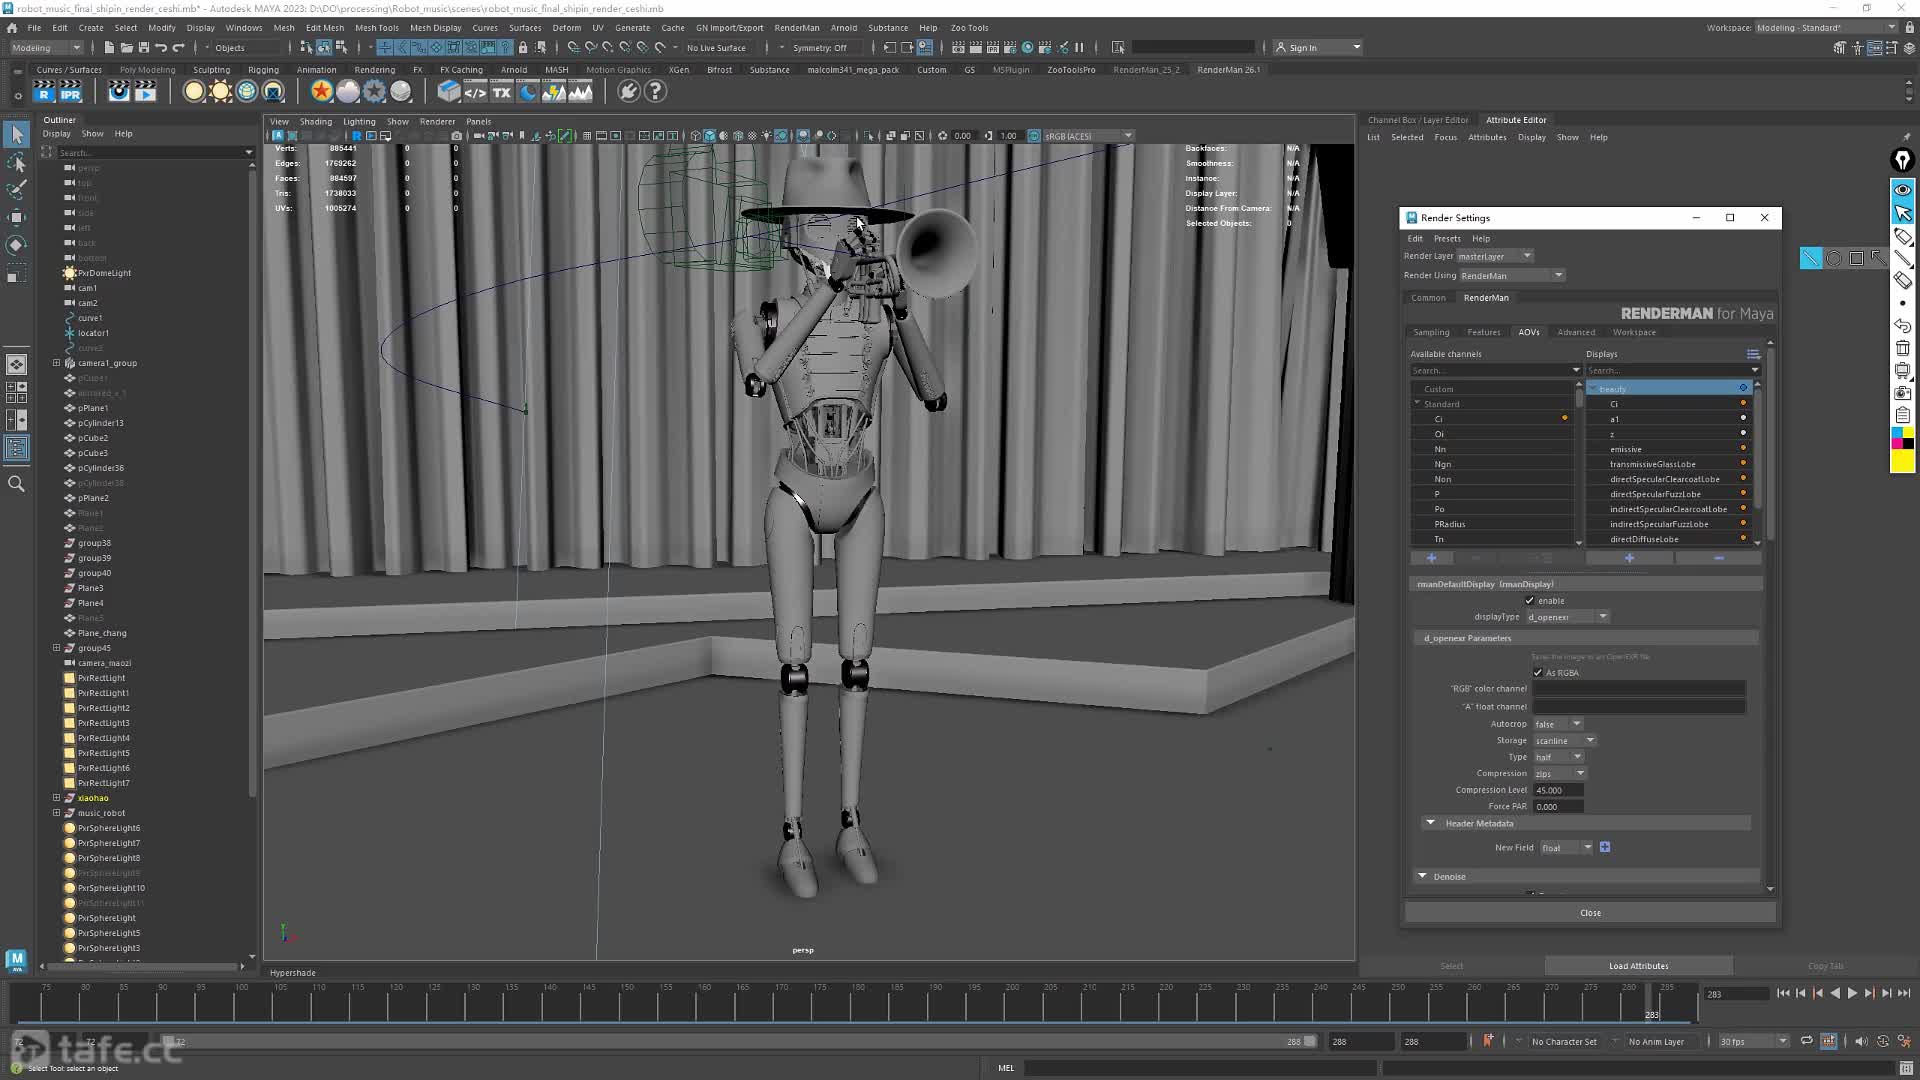Image resolution: width=1920 pixels, height=1080 pixels.
Task: Remove display with the blue minus button
Action: point(1718,558)
